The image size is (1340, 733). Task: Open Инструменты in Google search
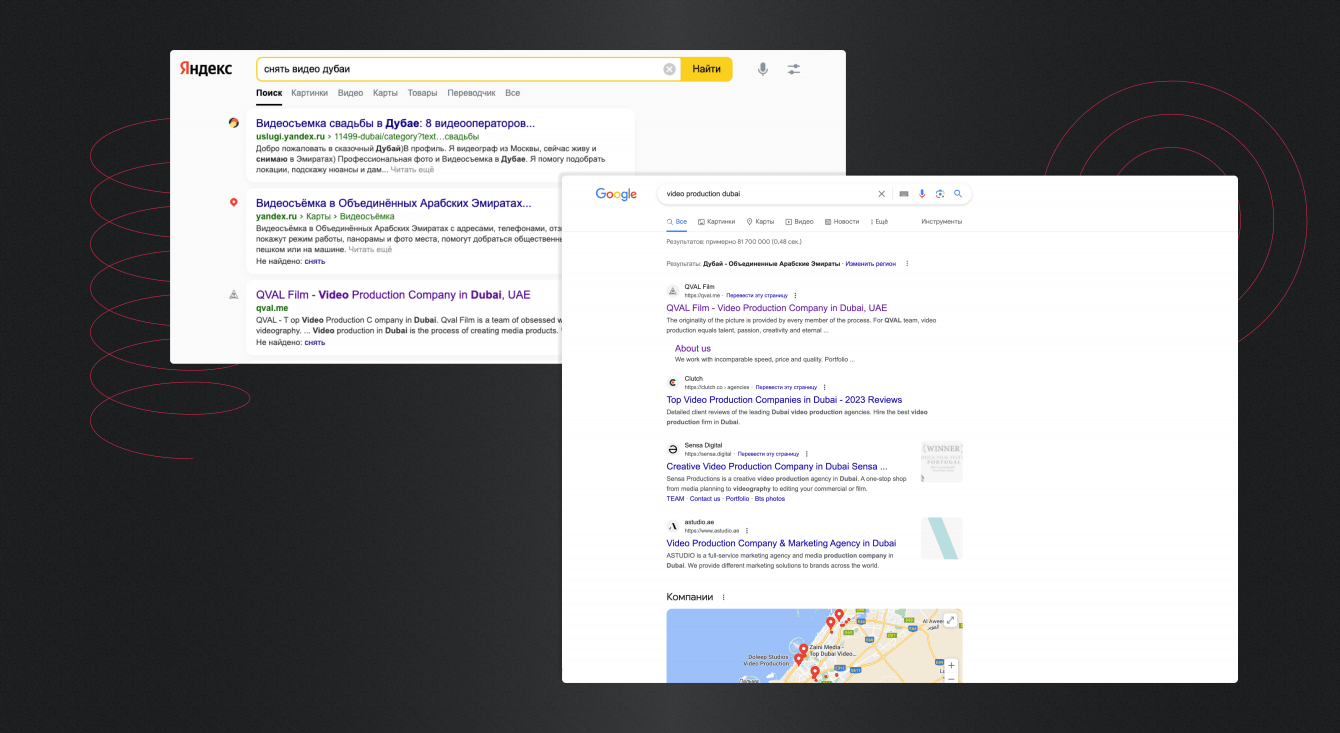[942, 221]
